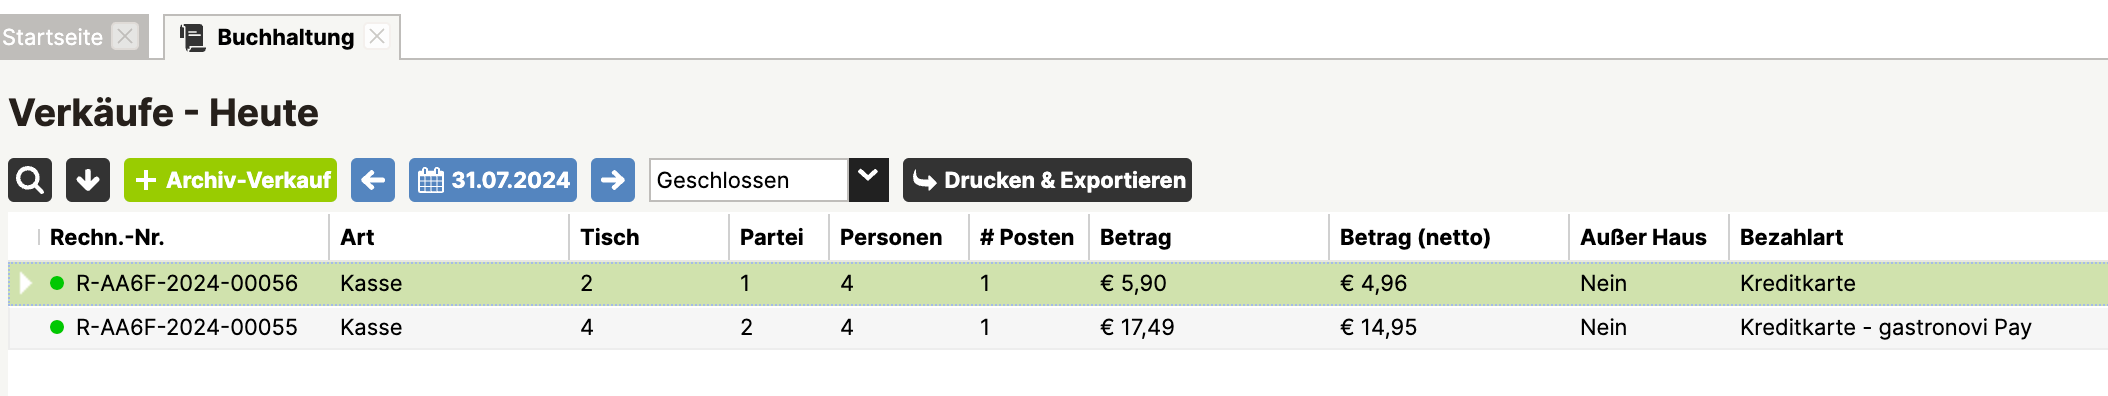Image resolution: width=2108 pixels, height=396 pixels.
Task: Switch to the Startseite tab
Action: click(52, 37)
